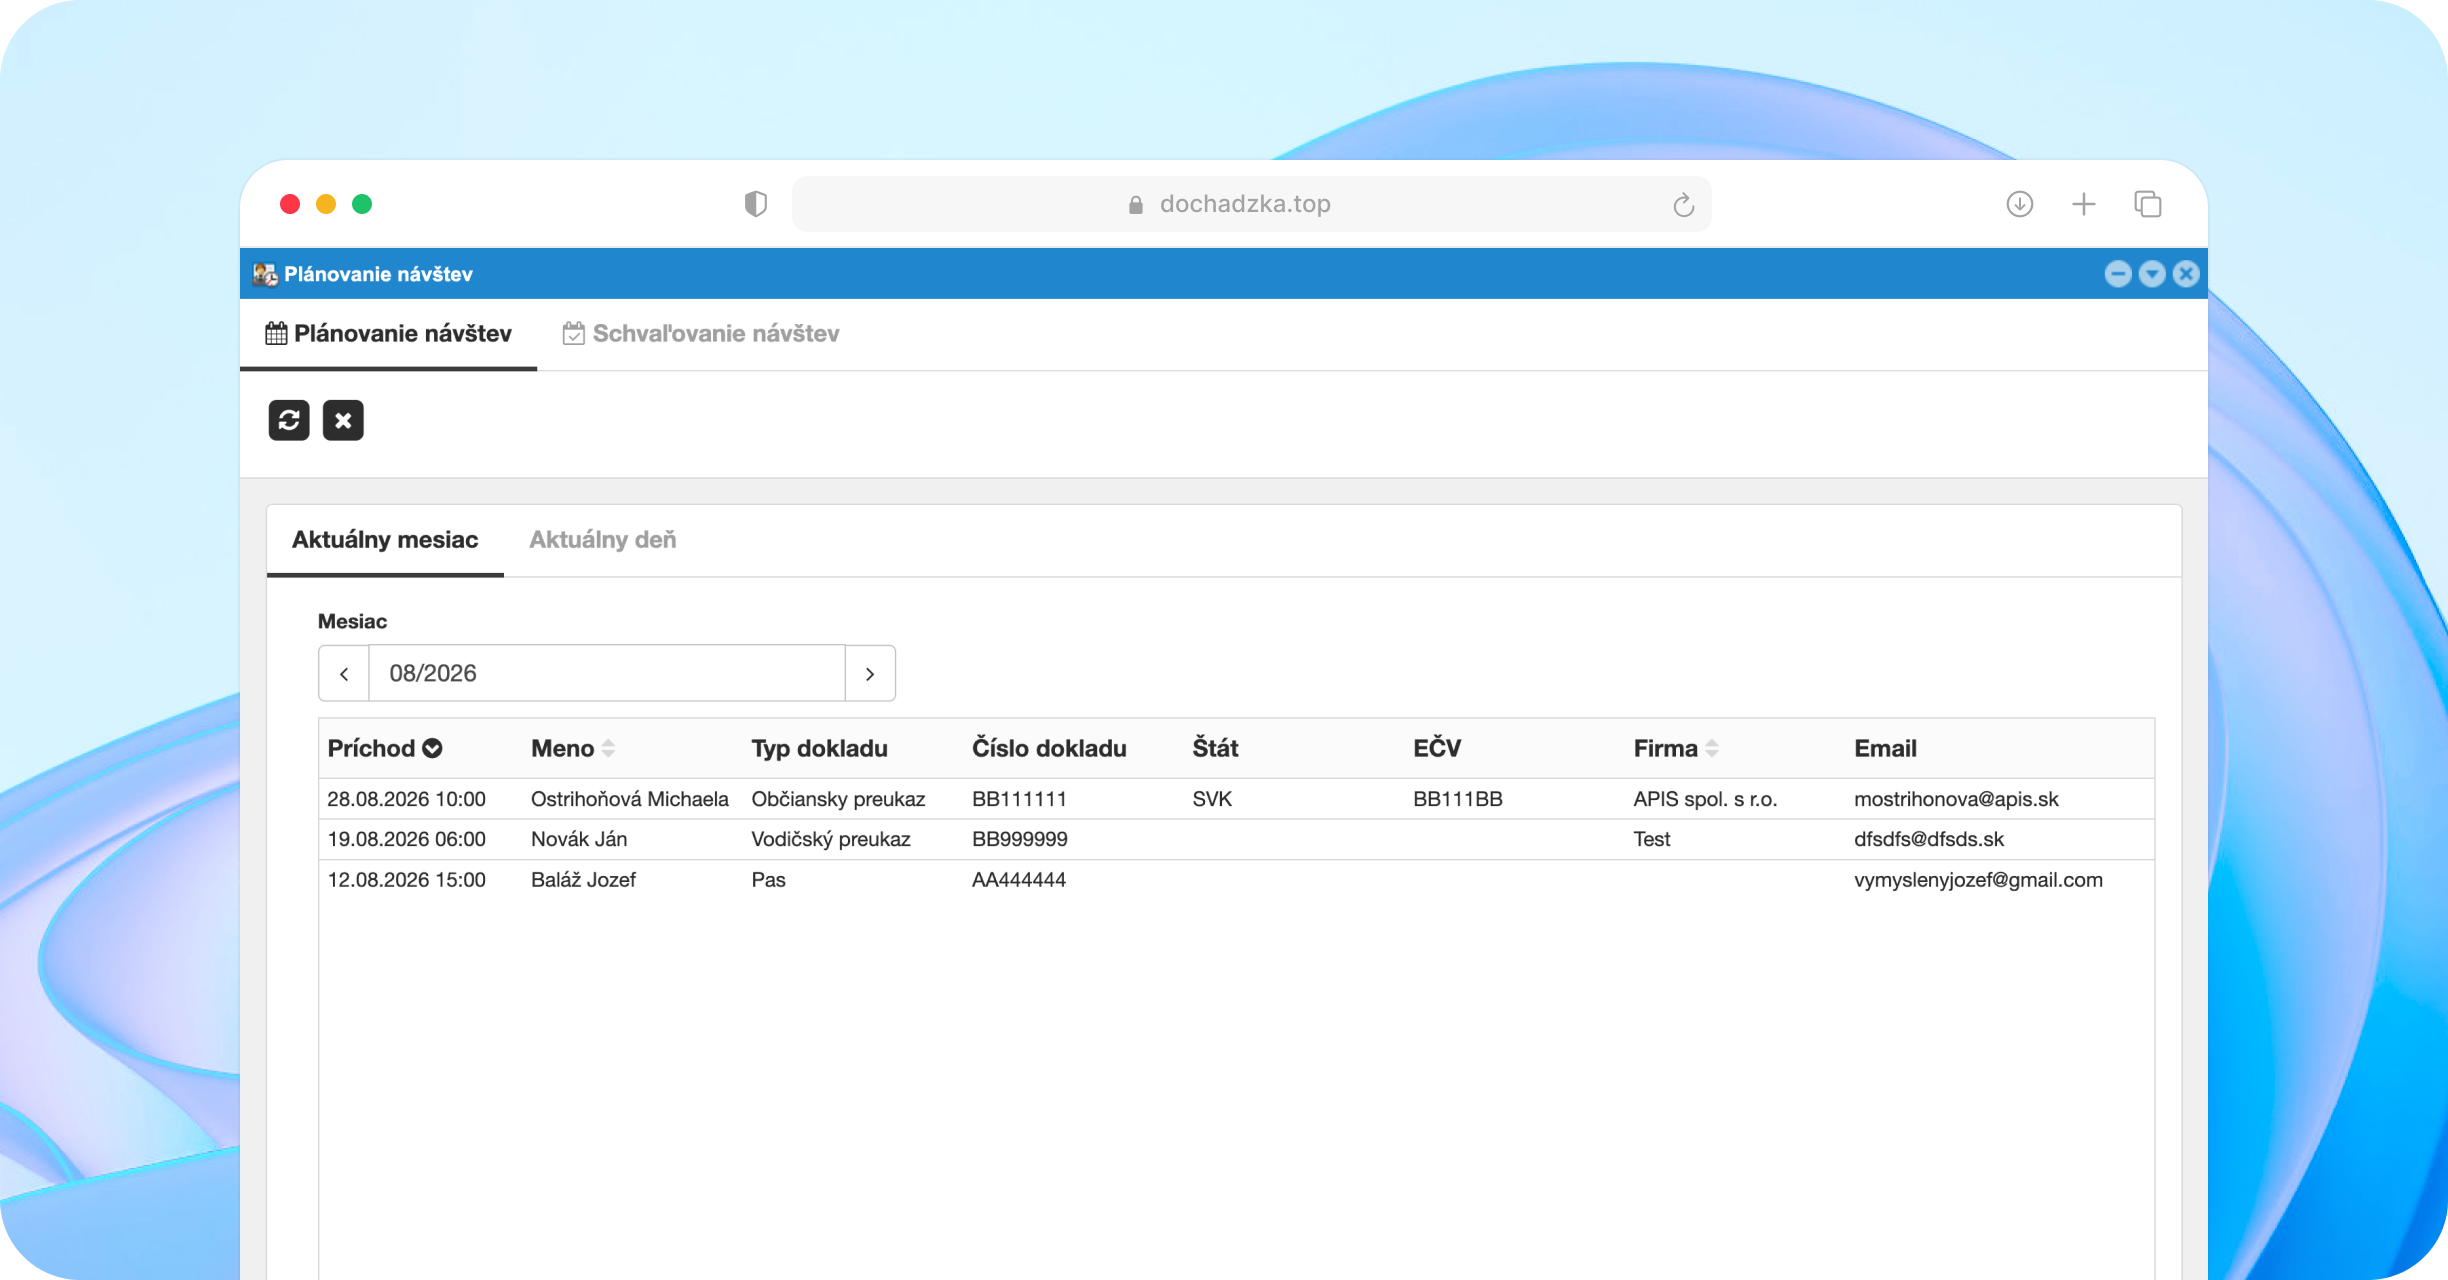Sort the table by the Firma column
This screenshot has height=1280, width=2448.
coord(1676,748)
